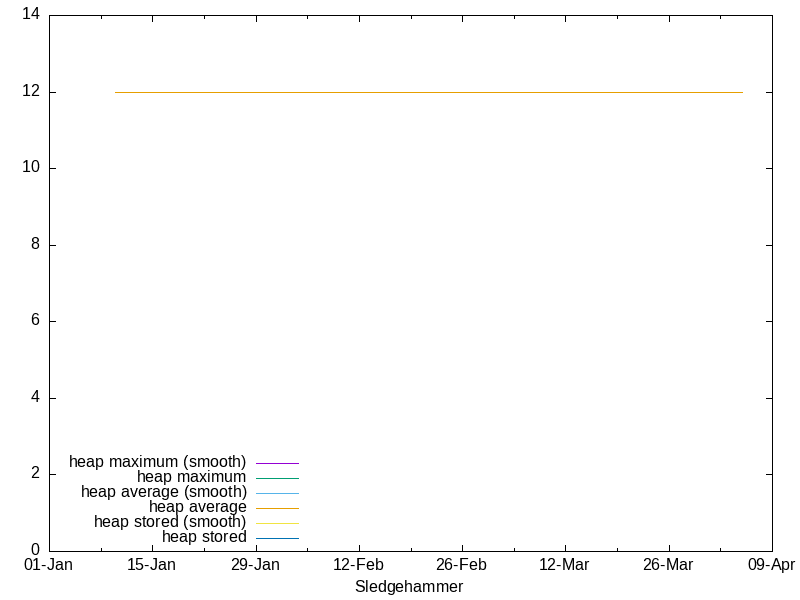Click the '14' y-axis tick label

tap(30, 15)
